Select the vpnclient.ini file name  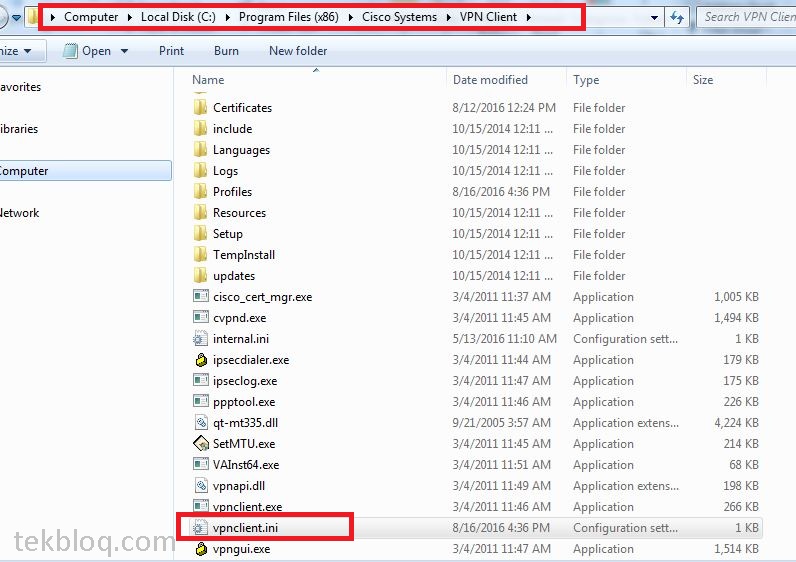tap(245, 528)
